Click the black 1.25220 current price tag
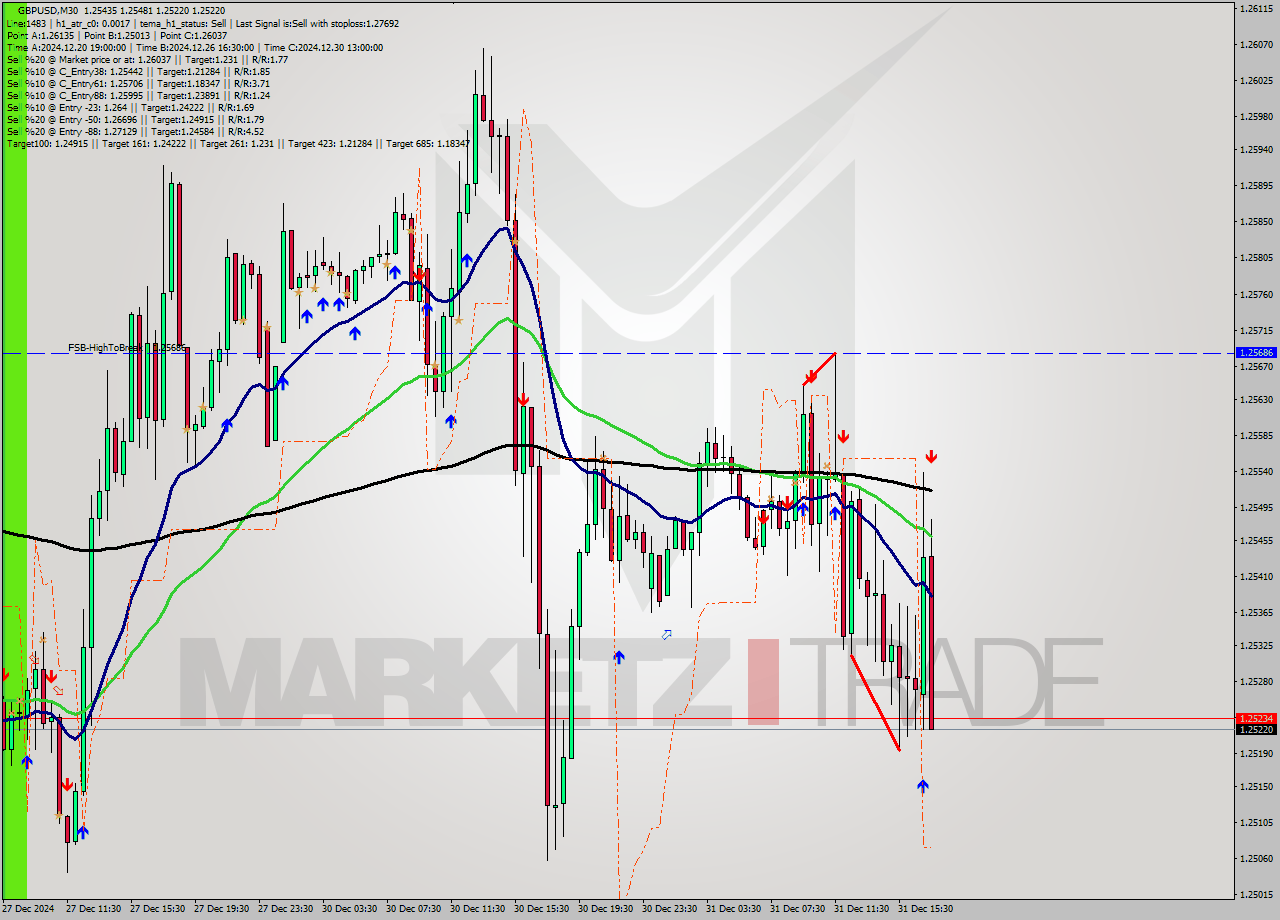 pyautogui.click(x=1256, y=729)
